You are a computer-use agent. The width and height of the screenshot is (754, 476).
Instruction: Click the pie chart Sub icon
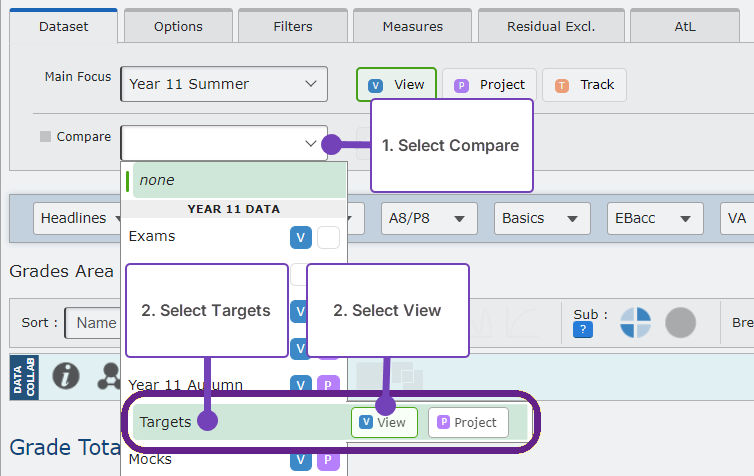(635, 323)
